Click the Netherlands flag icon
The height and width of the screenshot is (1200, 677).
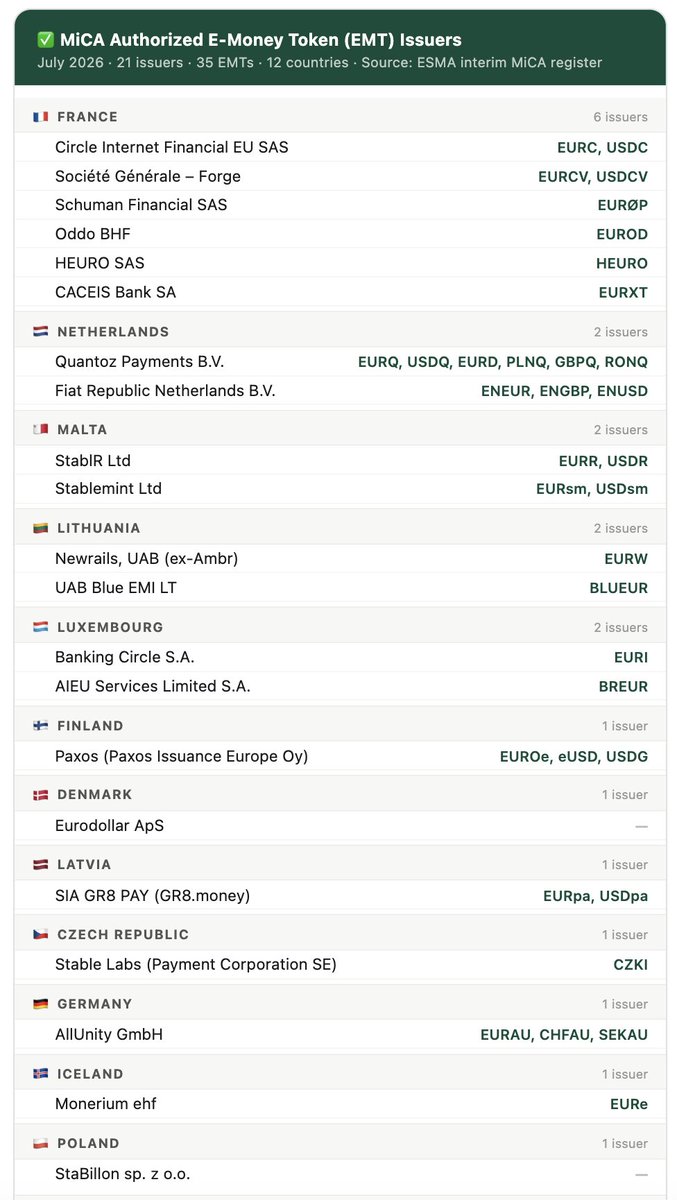tap(40, 332)
